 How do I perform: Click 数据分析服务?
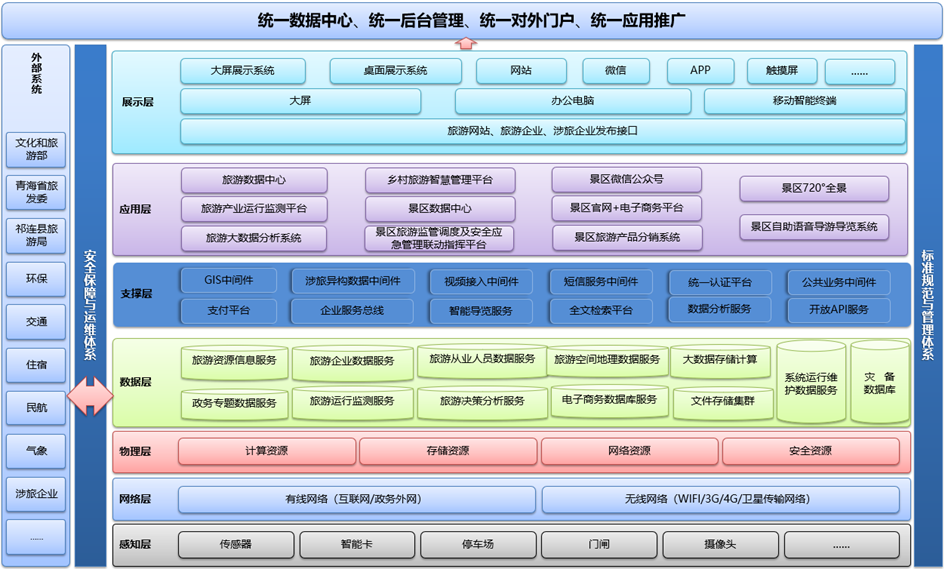[x=720, y=309]
